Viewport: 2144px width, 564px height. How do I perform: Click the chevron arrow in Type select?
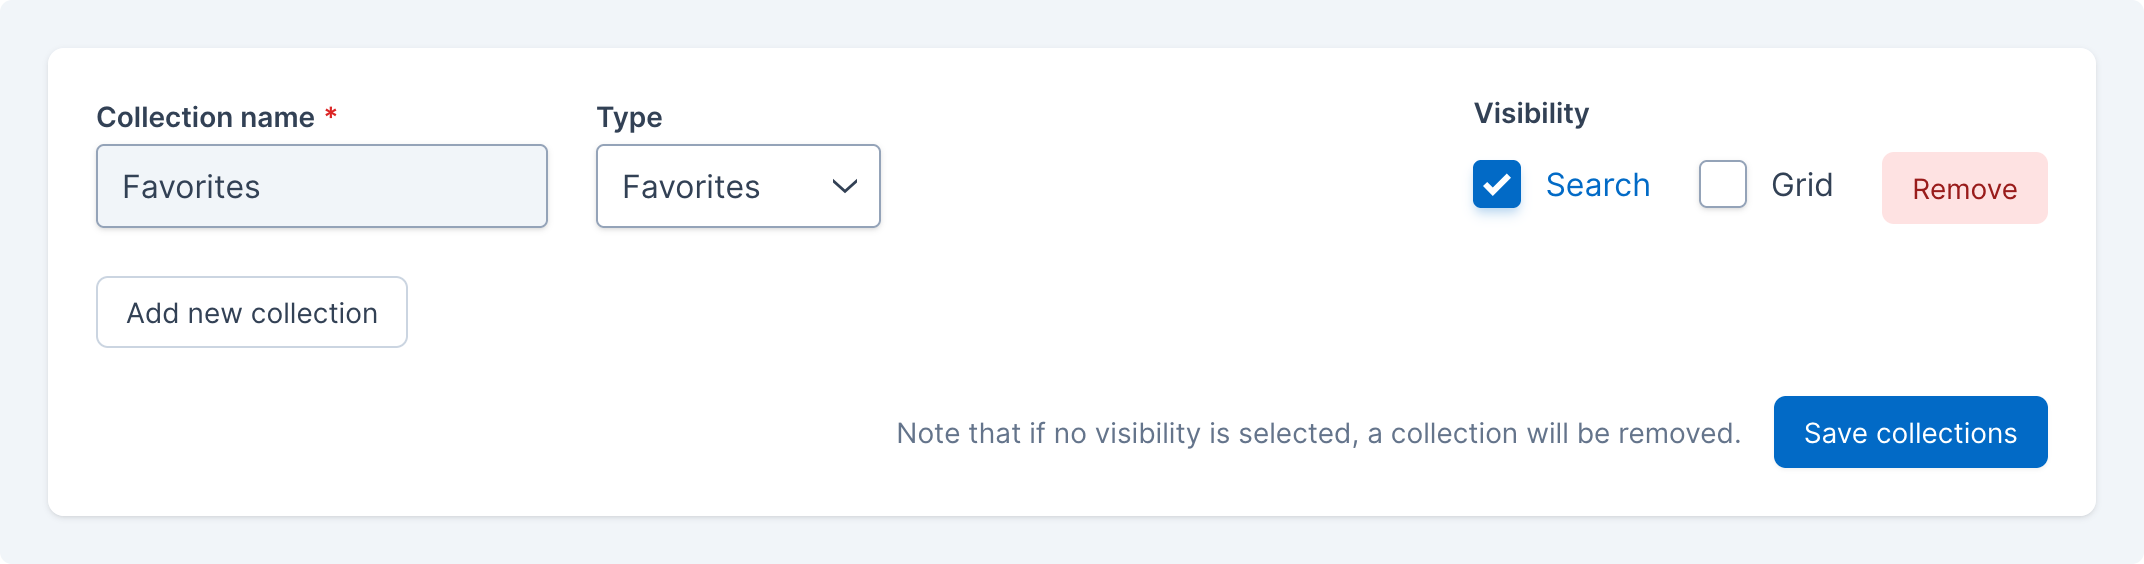tap(845, 186)
